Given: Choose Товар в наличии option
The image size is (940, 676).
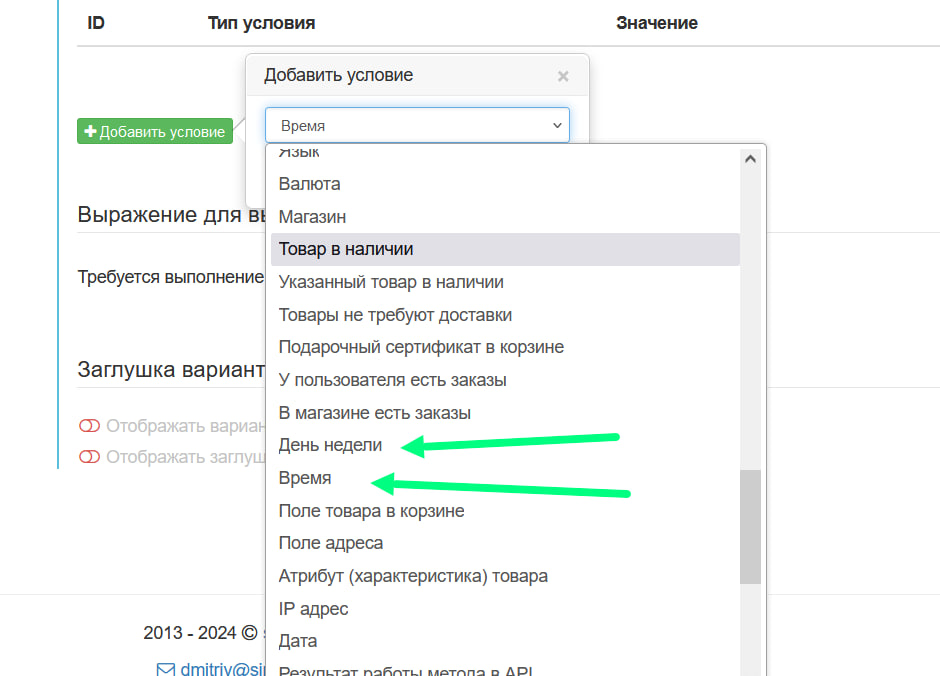Looking at the screenshot, I should click(346, 249).
